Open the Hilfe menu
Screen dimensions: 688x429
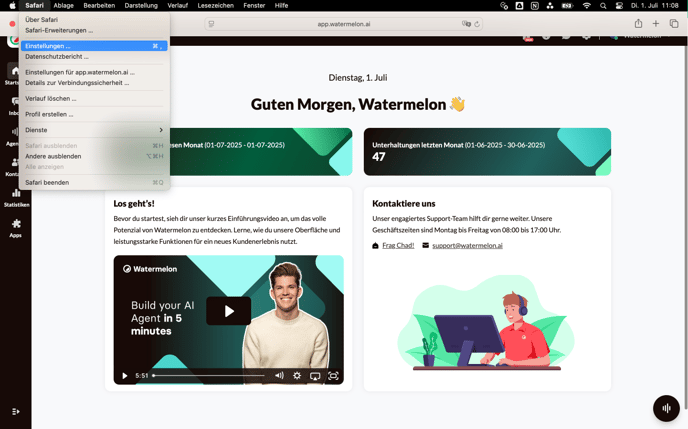point(281,5)
